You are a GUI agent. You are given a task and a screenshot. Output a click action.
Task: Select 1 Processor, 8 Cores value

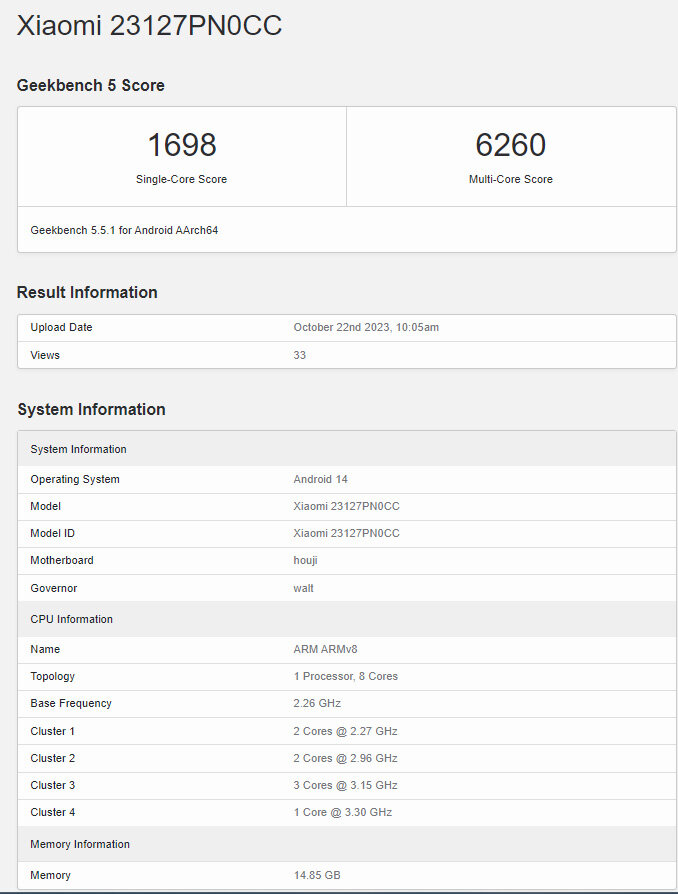tap(346, 676)
